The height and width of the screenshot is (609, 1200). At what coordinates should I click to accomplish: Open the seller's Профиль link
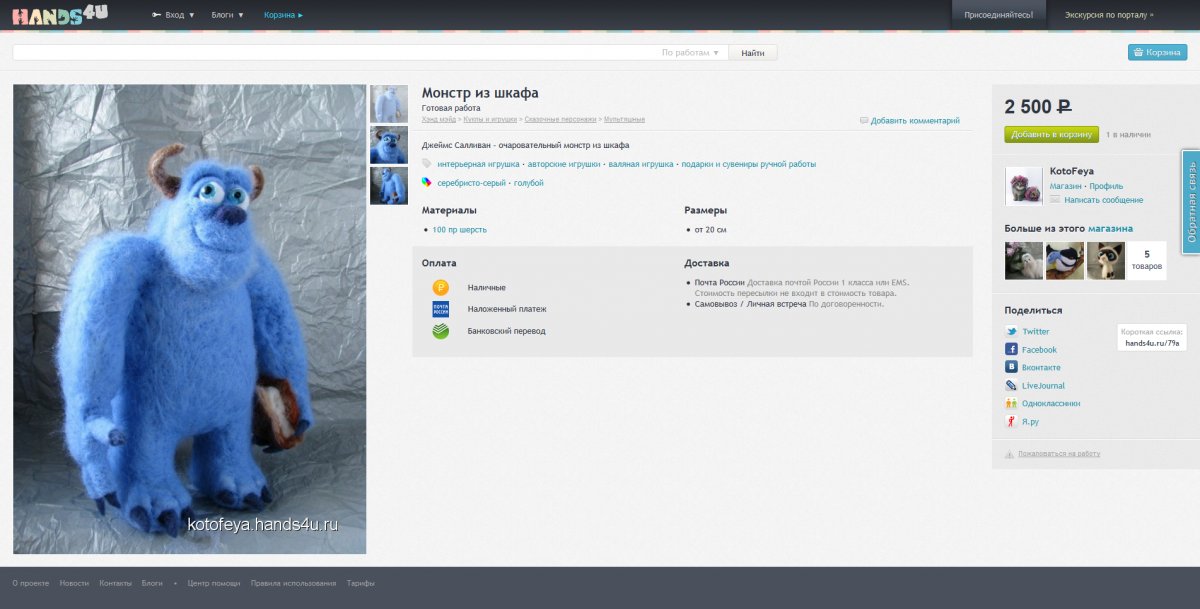[x=1106, y=186]
